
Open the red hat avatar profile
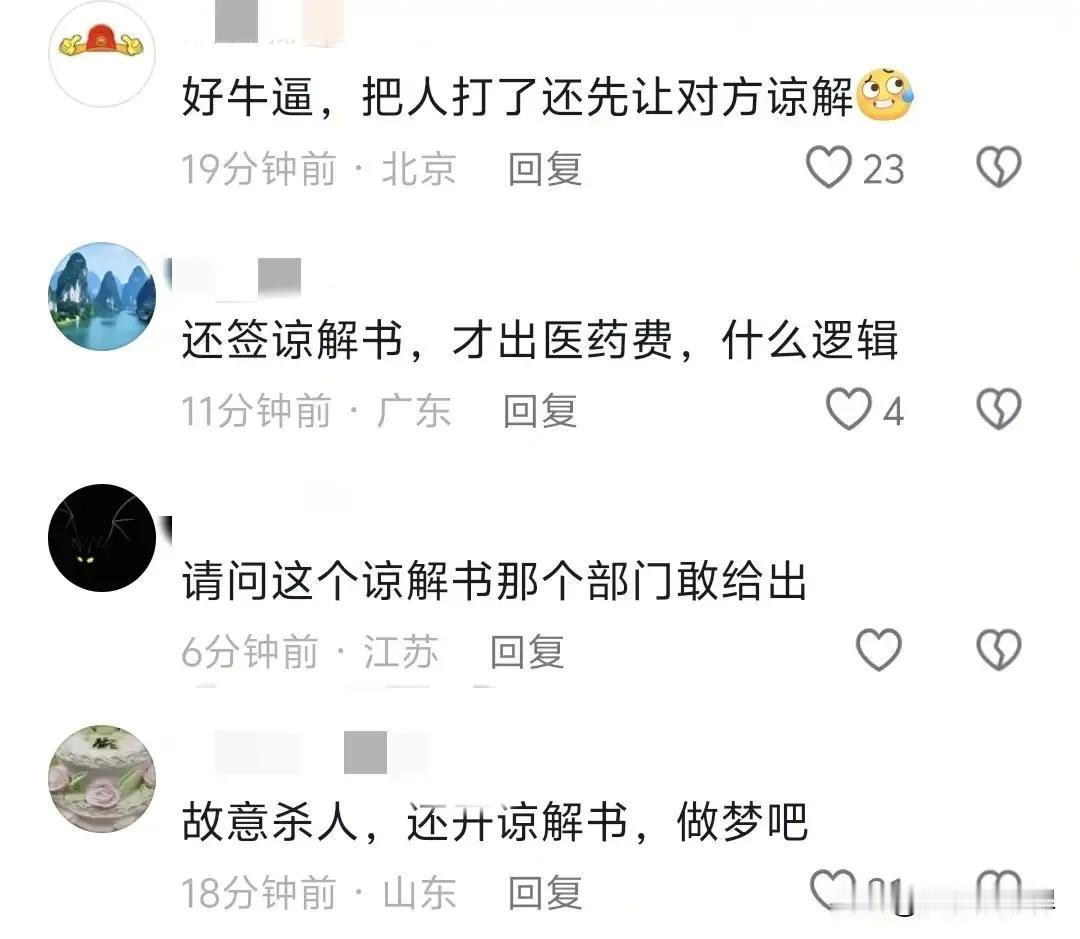pyautogui.click(x=102, y=54)
